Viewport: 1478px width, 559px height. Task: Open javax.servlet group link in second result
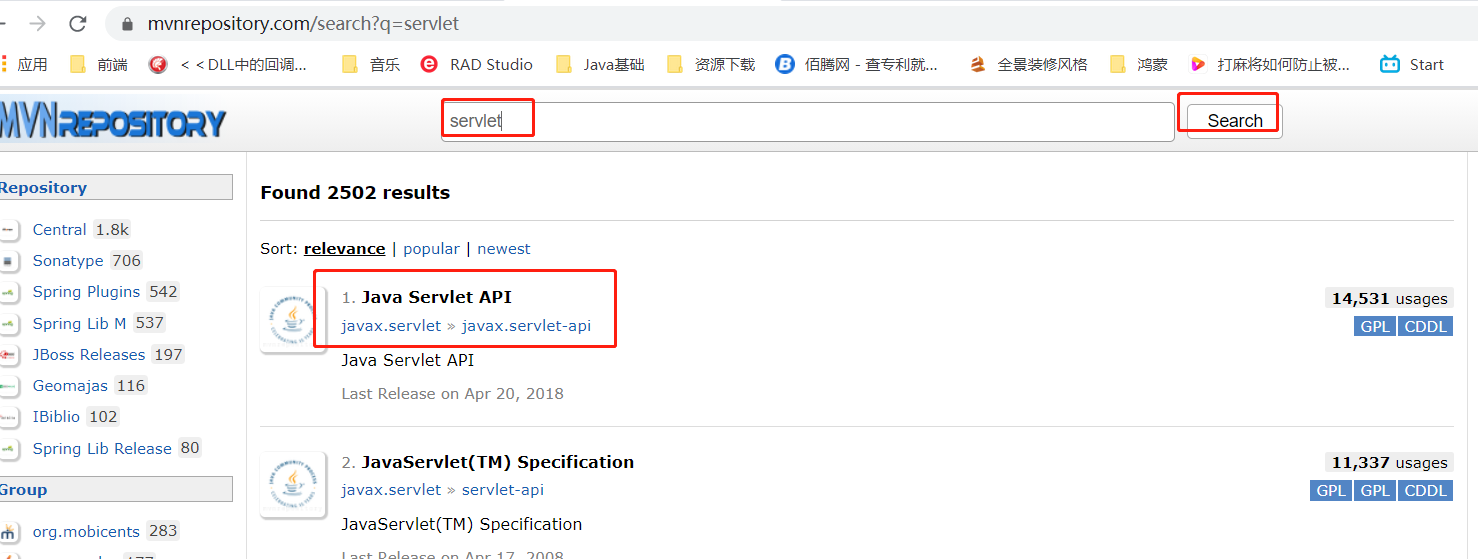391,490
